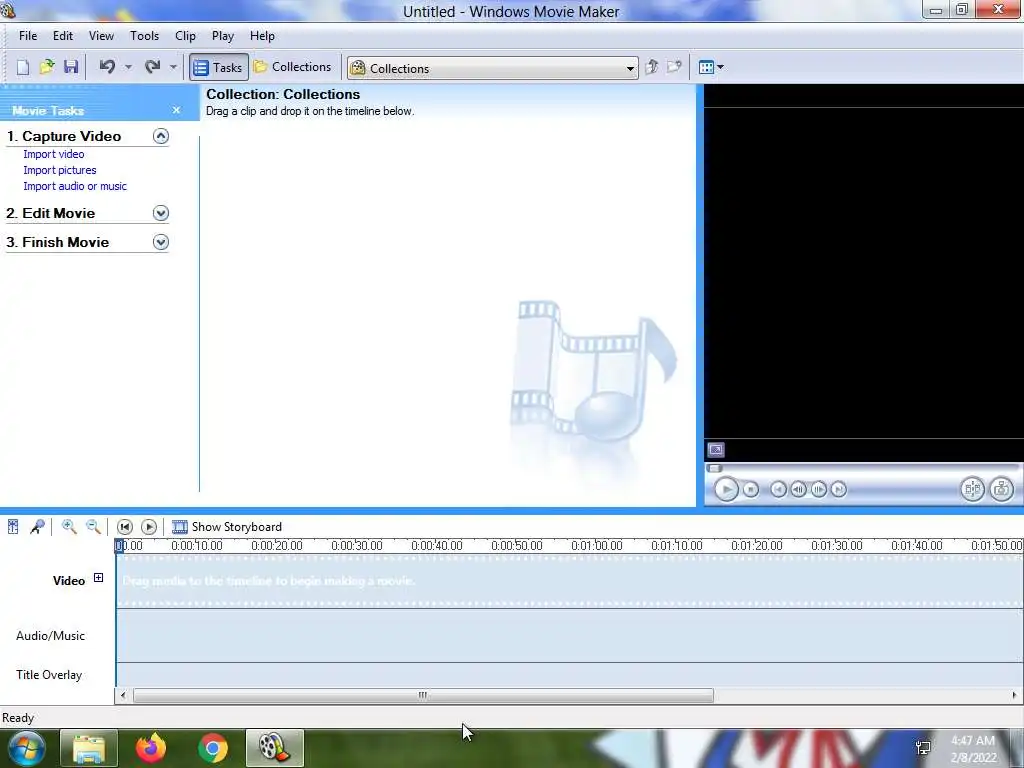Click the timeline scroll left arrow
The height and width of the screenshot is (768, 1024).
123,696
